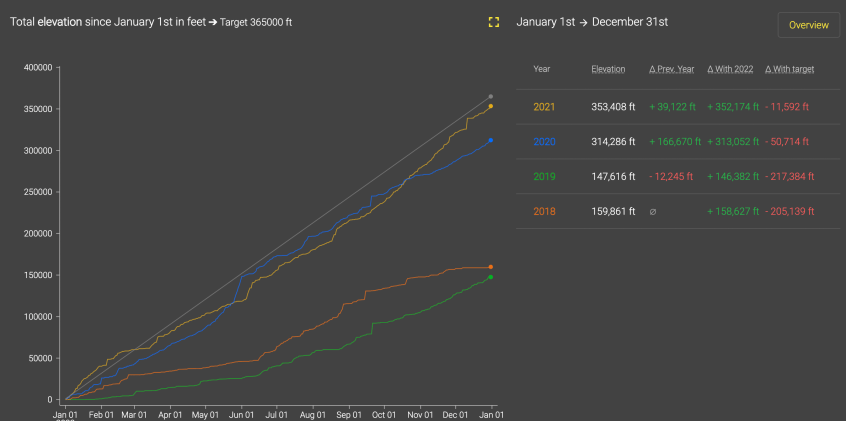Click the yellow fullscreen expand icon
Viewport: 846px width, 421px height.
494,22
